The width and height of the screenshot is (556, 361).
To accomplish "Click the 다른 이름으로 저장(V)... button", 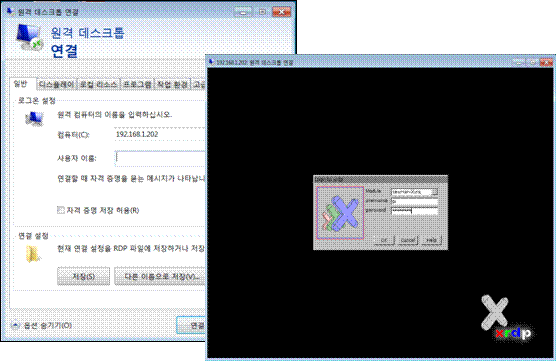I will coord(160,276).
